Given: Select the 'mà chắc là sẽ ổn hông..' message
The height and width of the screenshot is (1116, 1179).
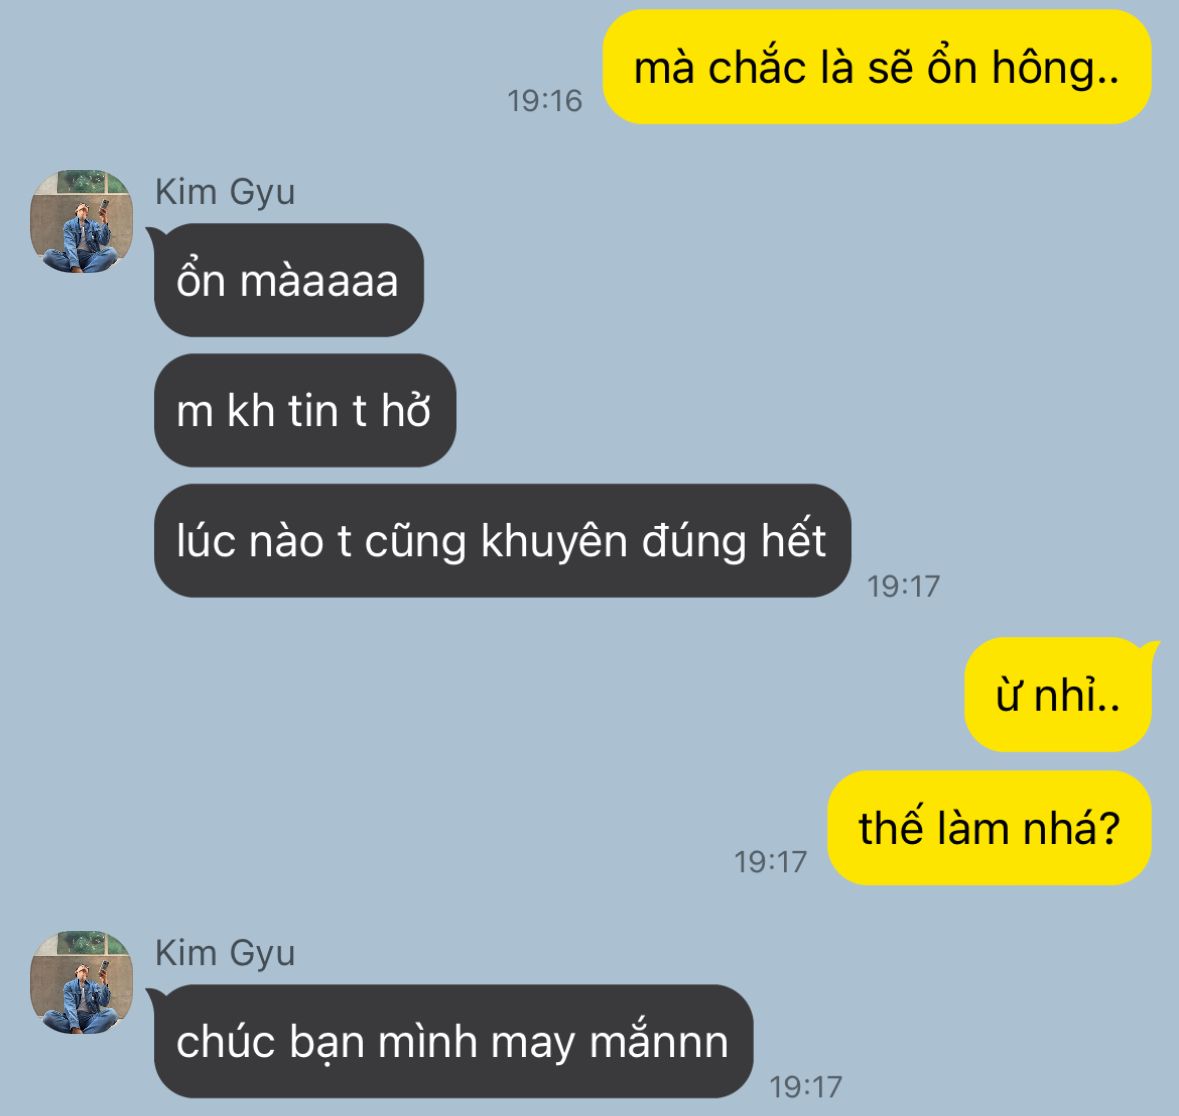Looking at the screenshot, I should tap(877, 67).
